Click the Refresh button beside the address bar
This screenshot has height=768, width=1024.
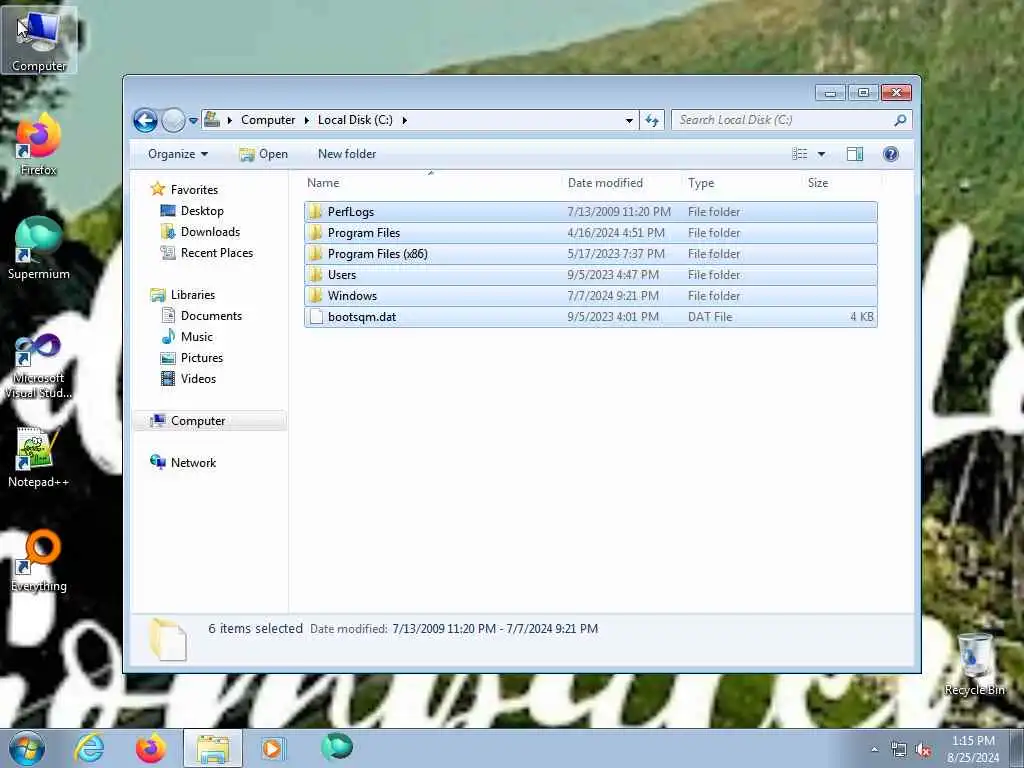[x=652, y=120]
